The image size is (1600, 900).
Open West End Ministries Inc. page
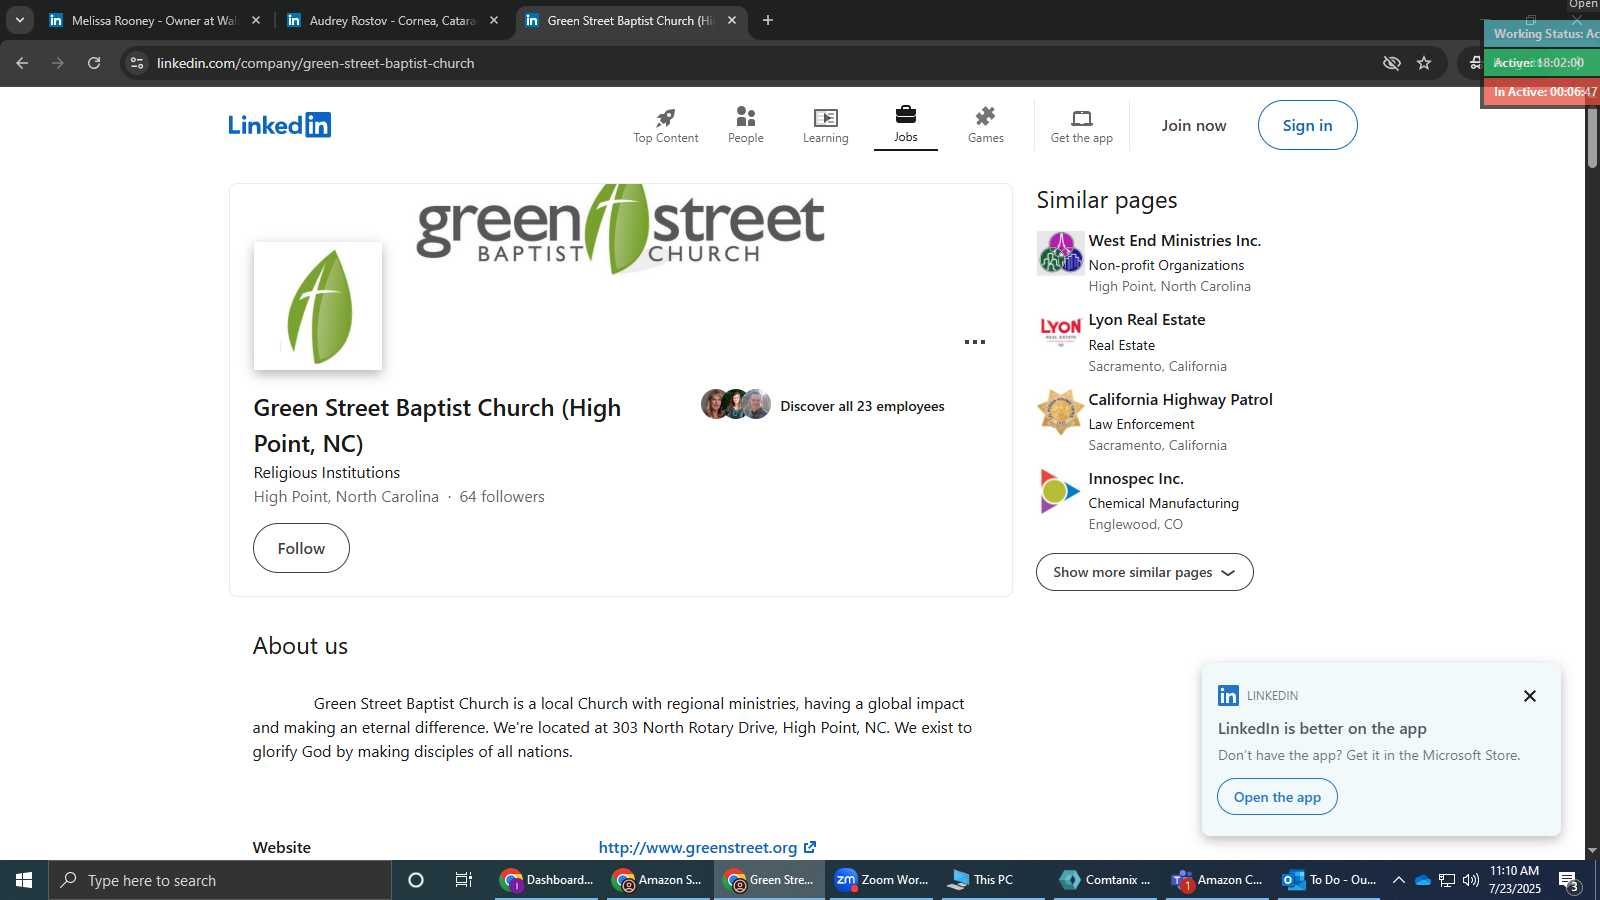point(1174,241)
